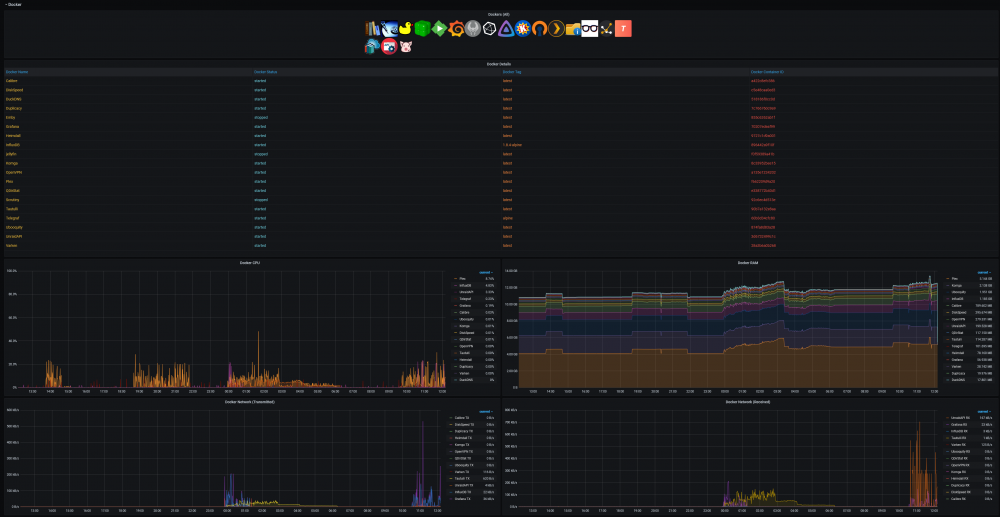Click stopped status in Emby row
The width and height of the screenshot is (1000, 517).
(x=261, y=117)
